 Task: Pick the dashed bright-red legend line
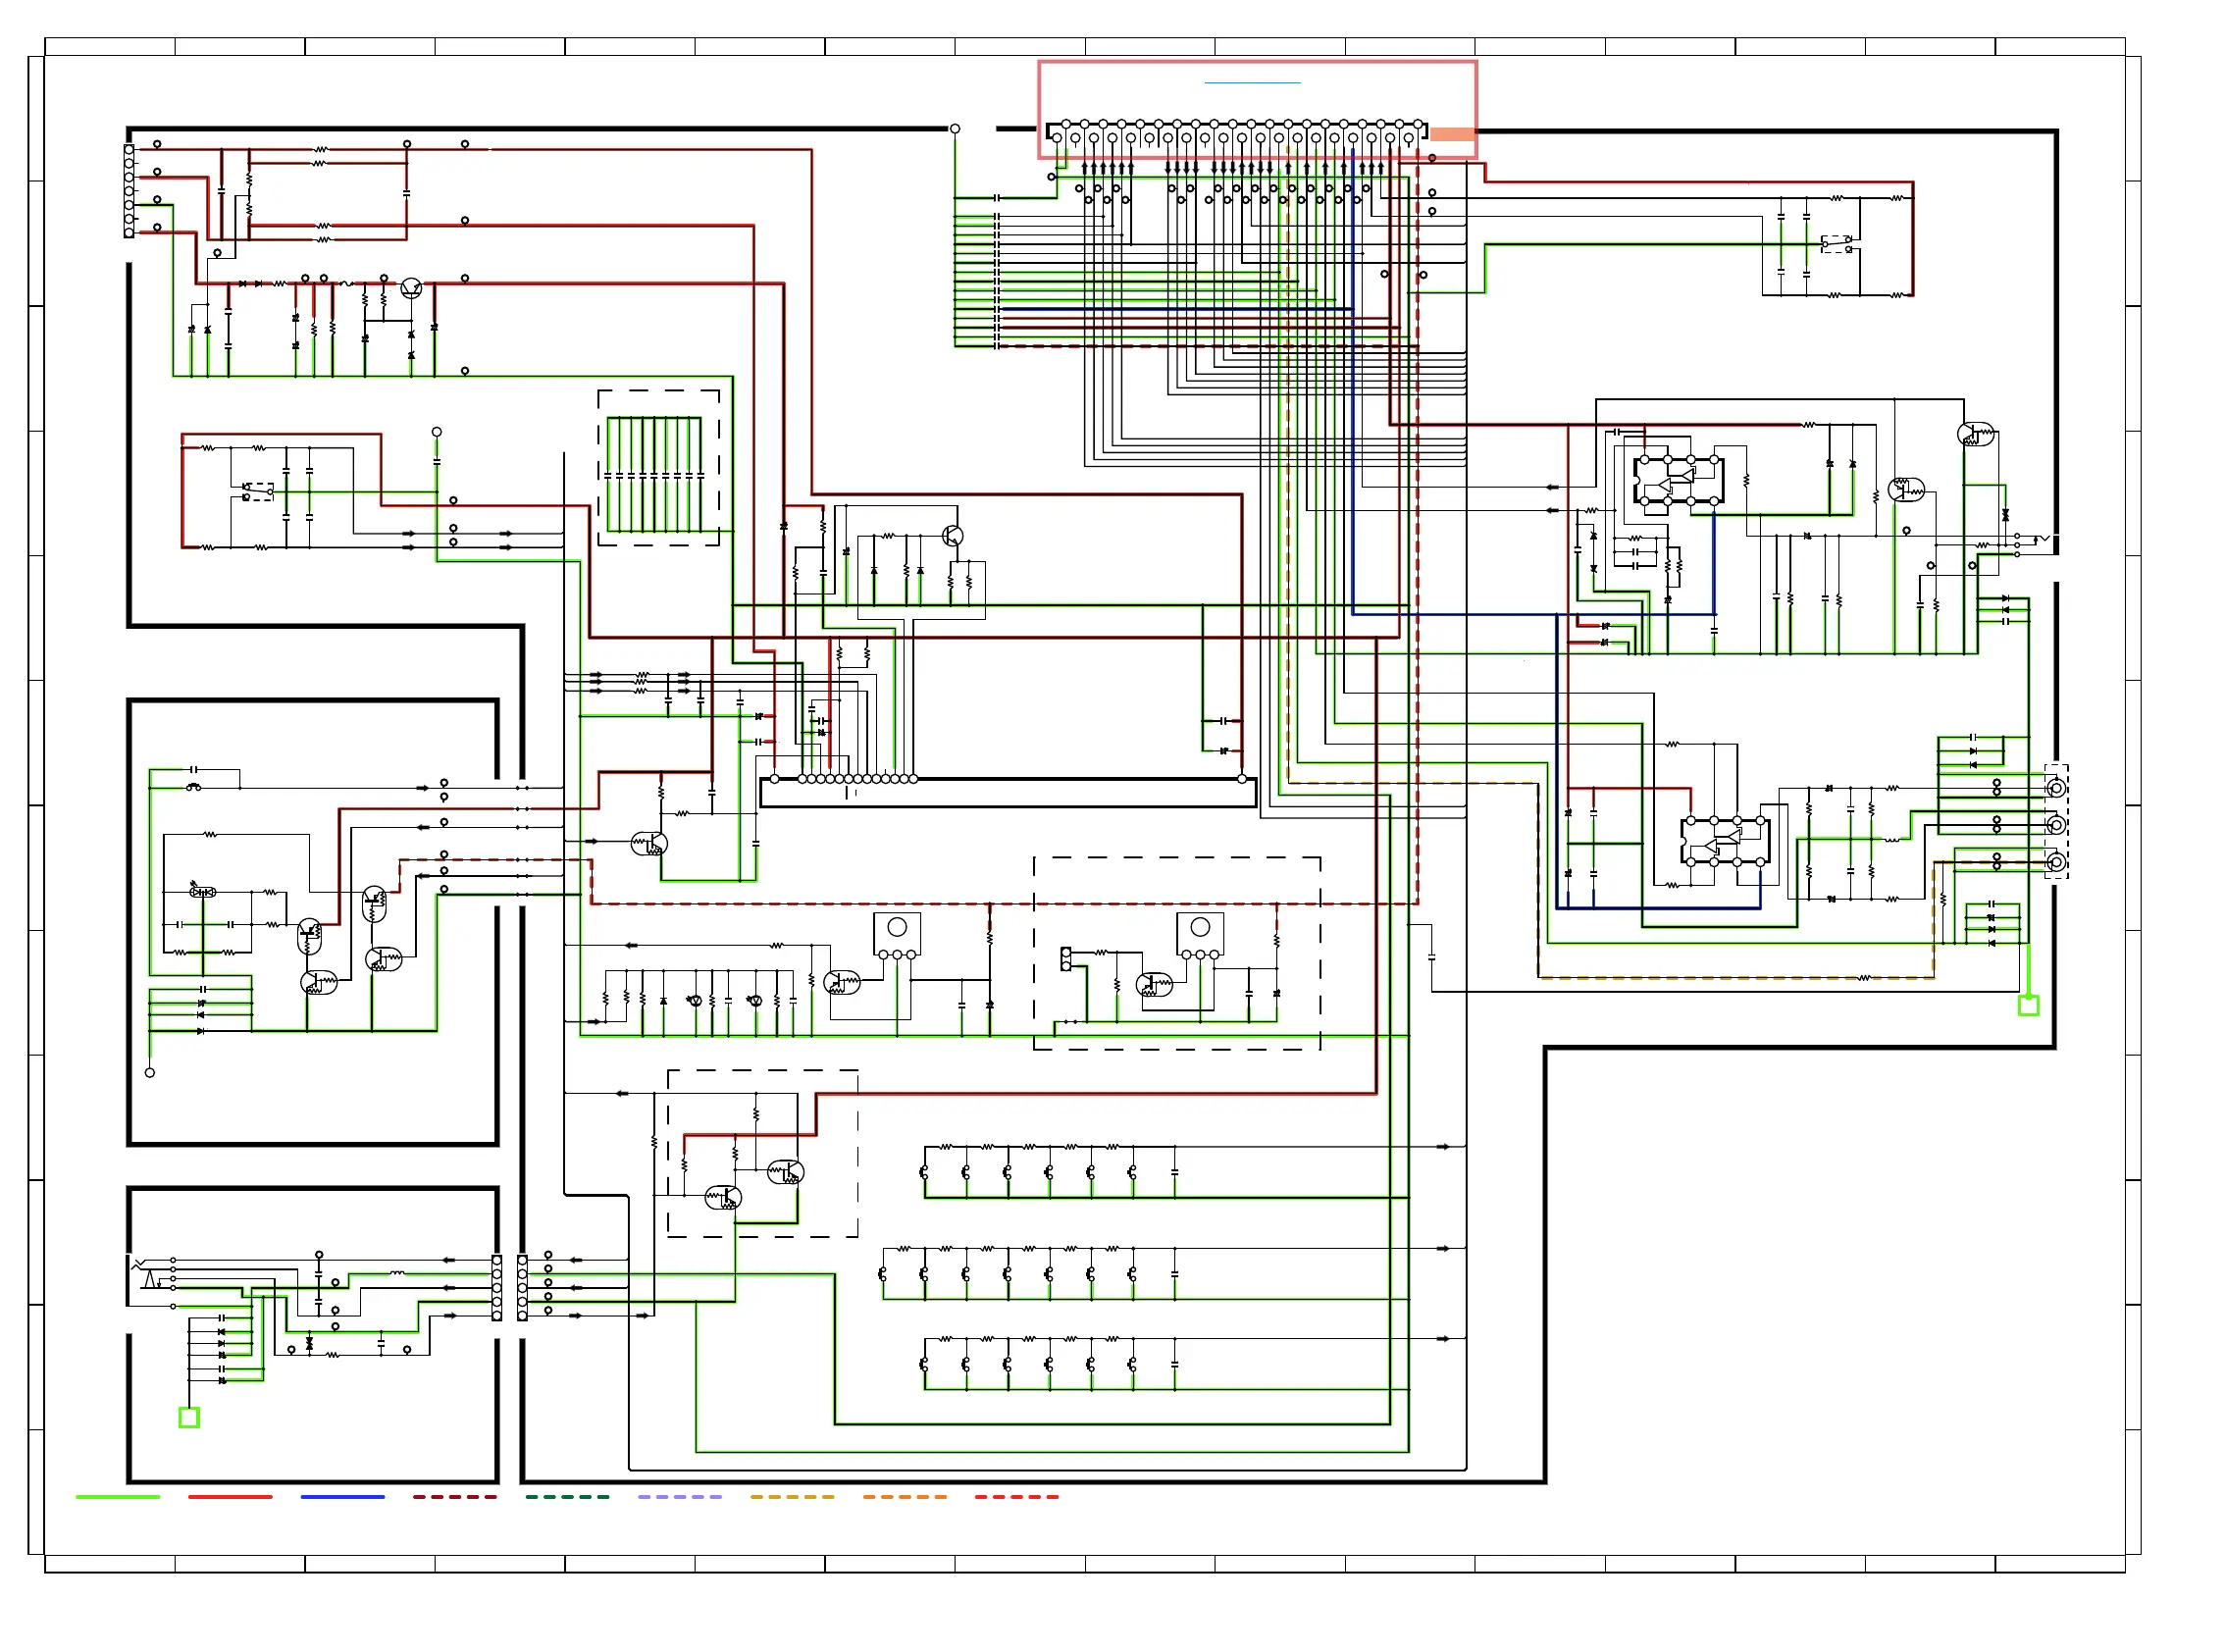pos(1017,1497)
